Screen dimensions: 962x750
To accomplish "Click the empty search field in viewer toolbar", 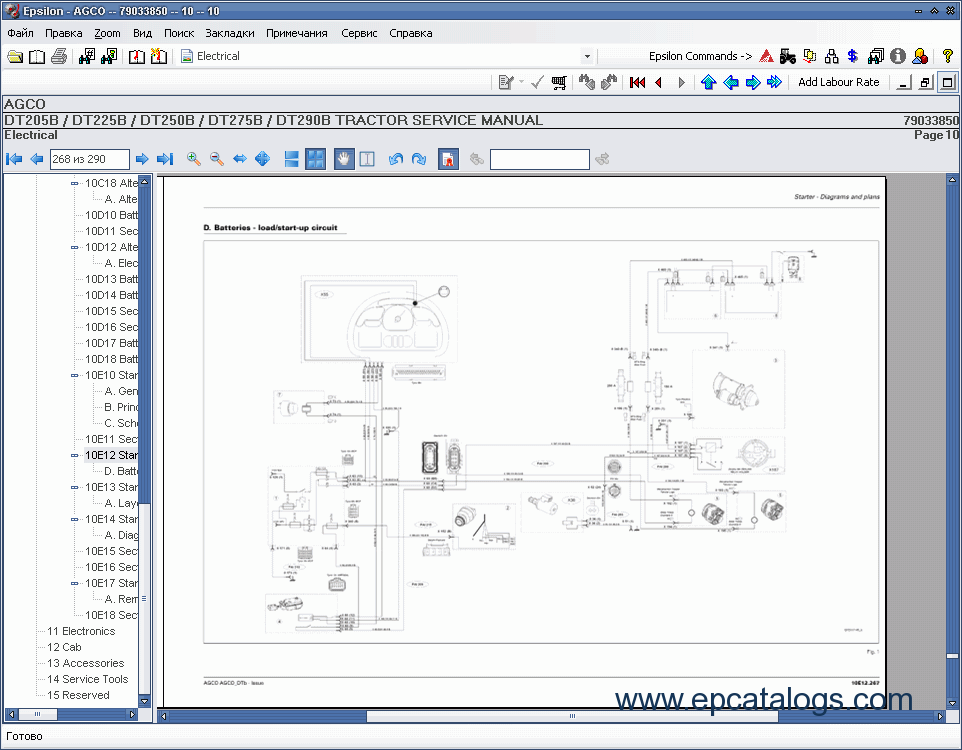I will (540, 160).
